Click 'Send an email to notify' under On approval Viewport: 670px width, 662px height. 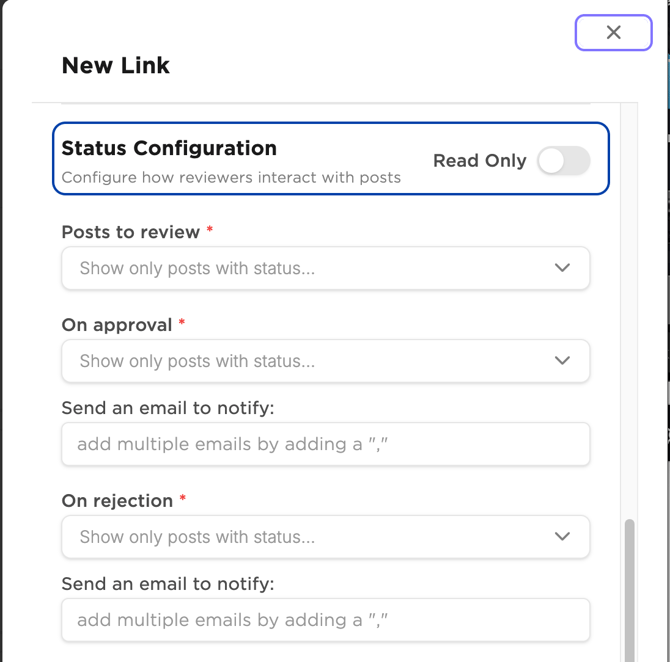tap(167, 408)
